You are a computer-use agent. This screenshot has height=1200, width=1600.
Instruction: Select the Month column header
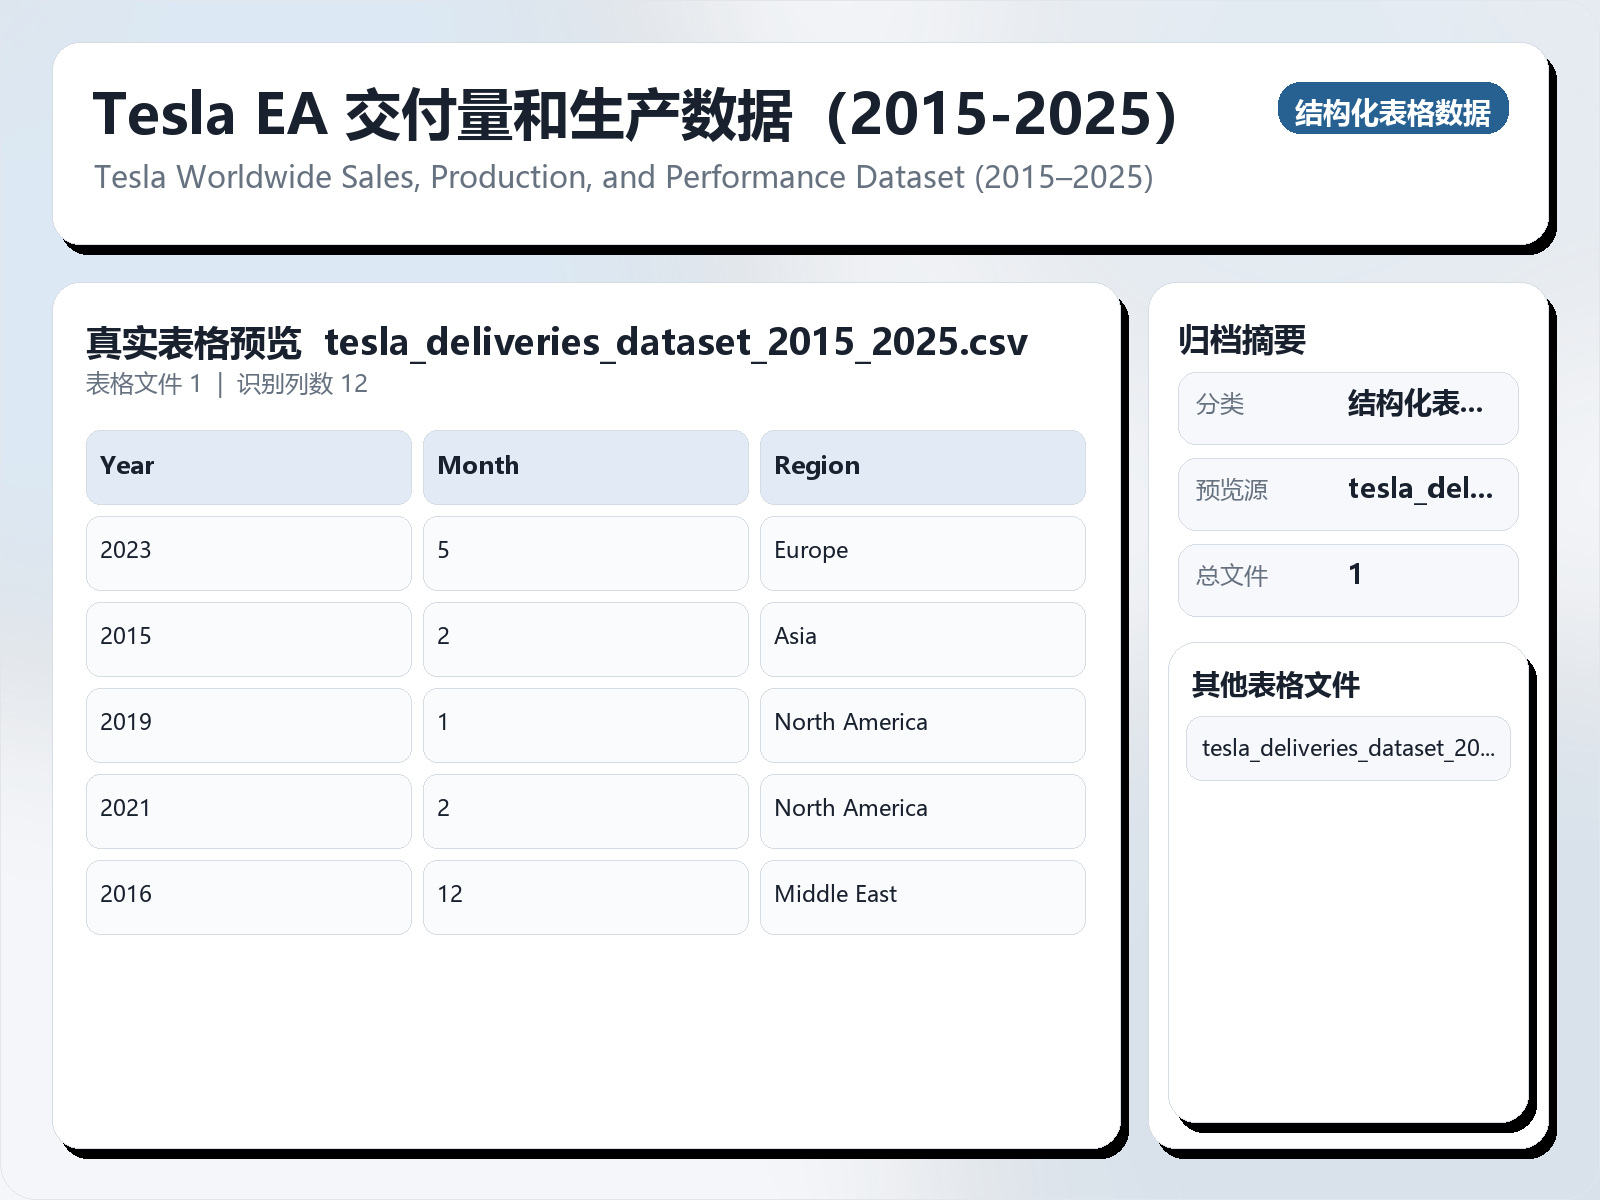click(x=584, y=466)
